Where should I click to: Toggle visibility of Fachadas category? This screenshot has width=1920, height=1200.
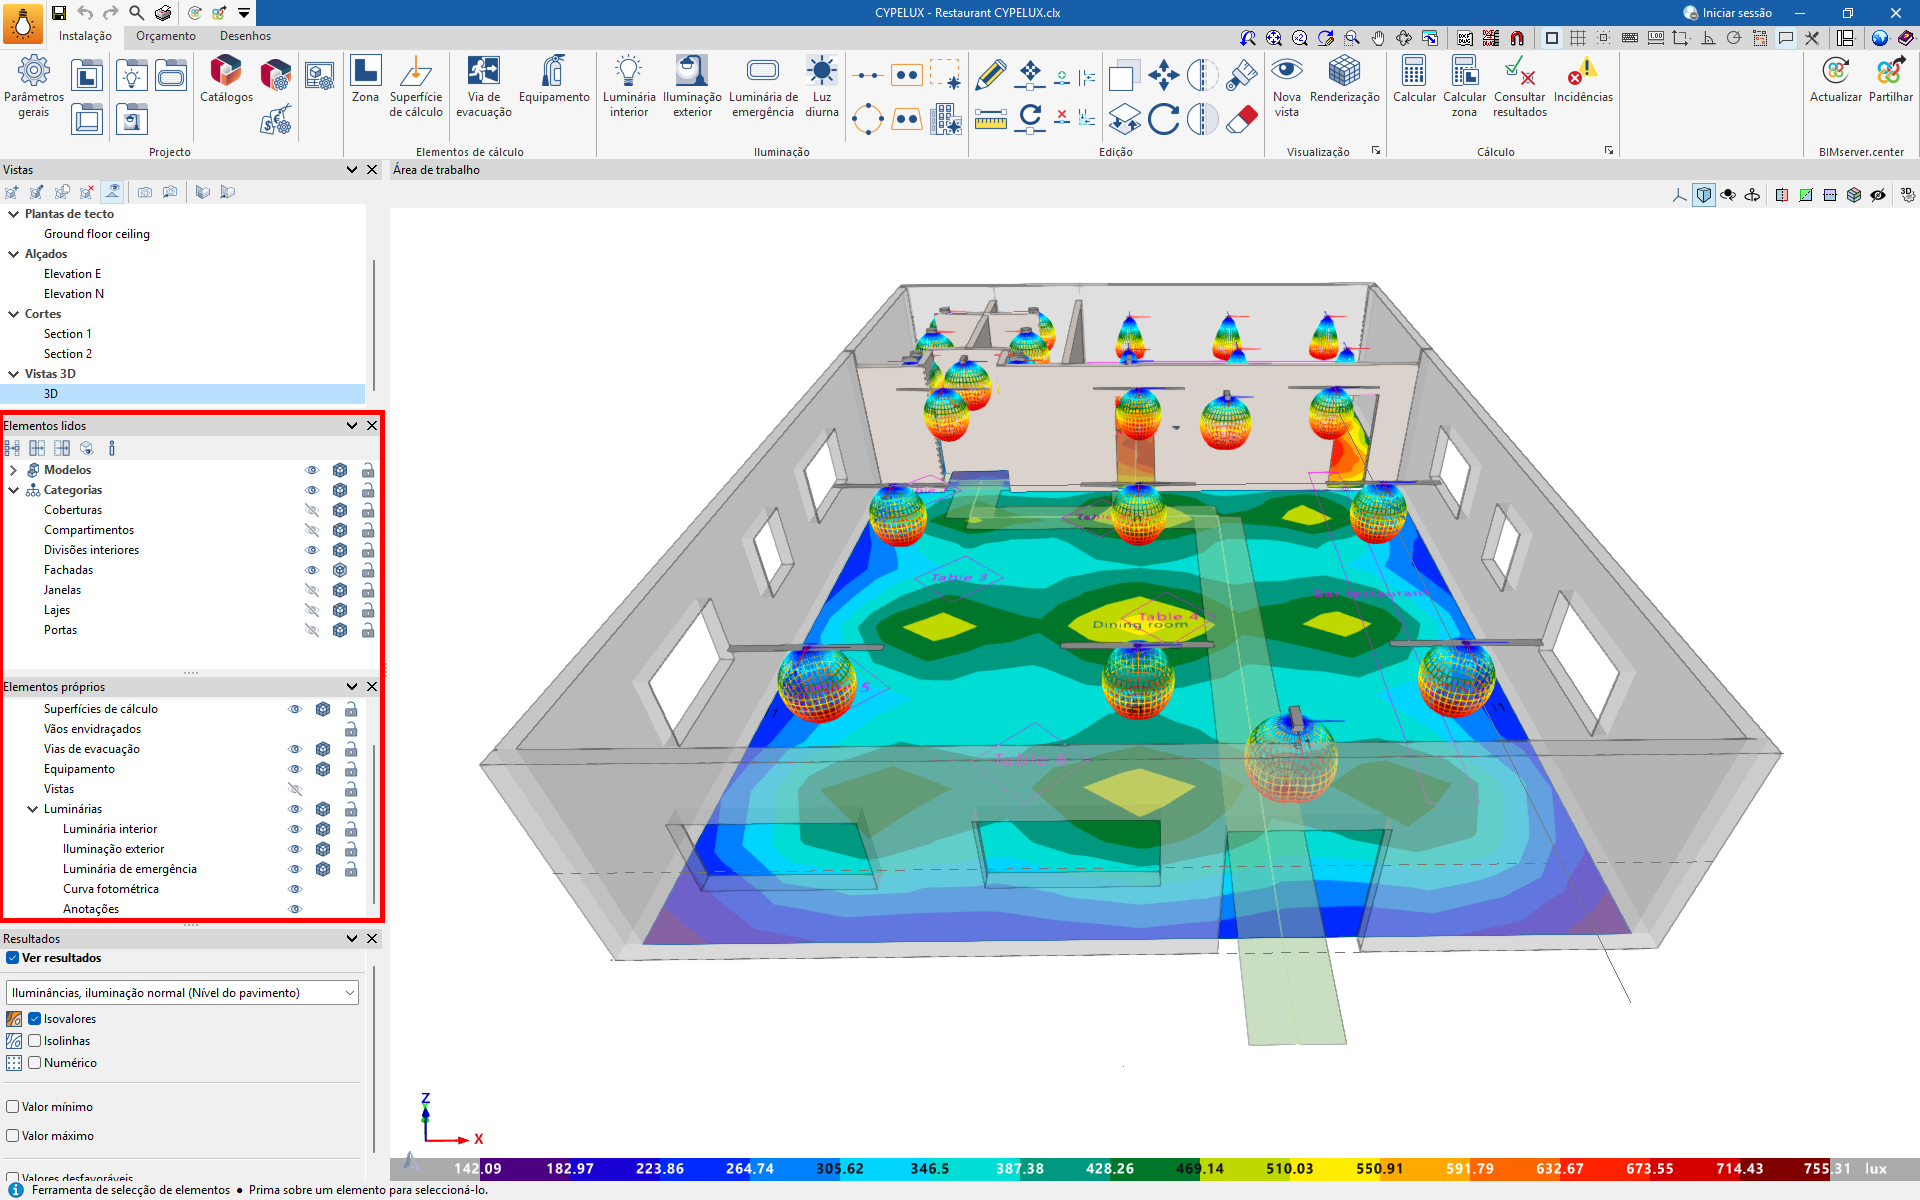(x=312, y=570)
